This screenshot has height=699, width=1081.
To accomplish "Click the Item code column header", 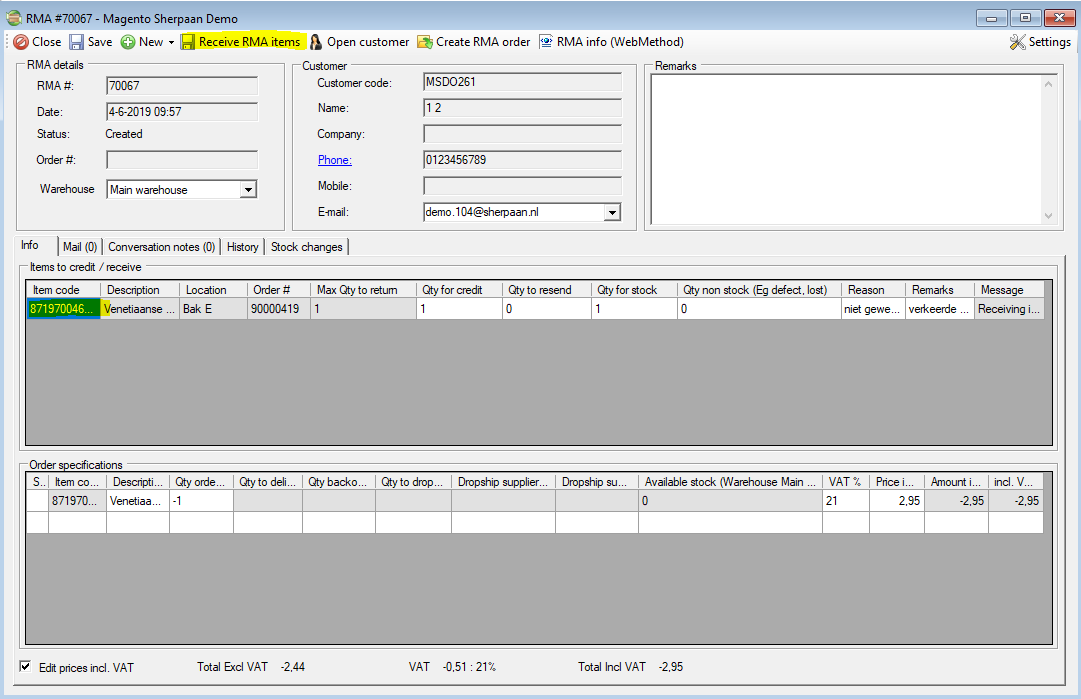I will (x=63, y=290).
